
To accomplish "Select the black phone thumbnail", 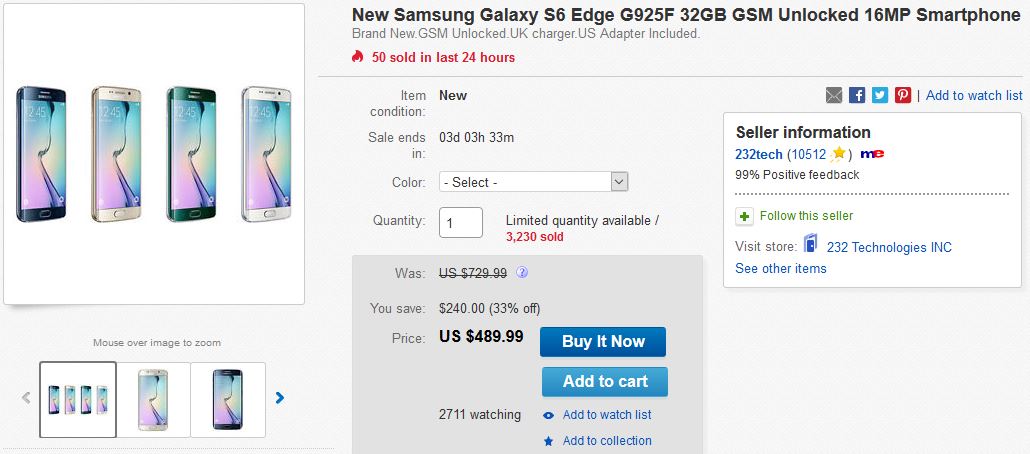I will 228,399.
